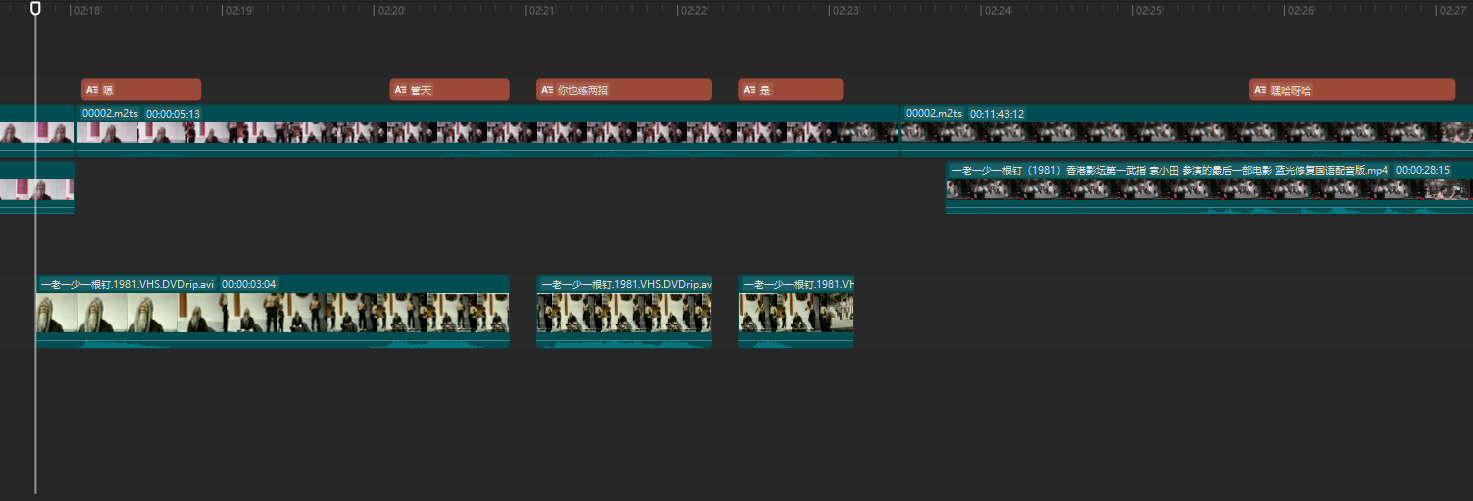Jump to the 02:18 ruler mark
The width and height of the screenshot is (1473, 501).
click(x=87, y=10)
